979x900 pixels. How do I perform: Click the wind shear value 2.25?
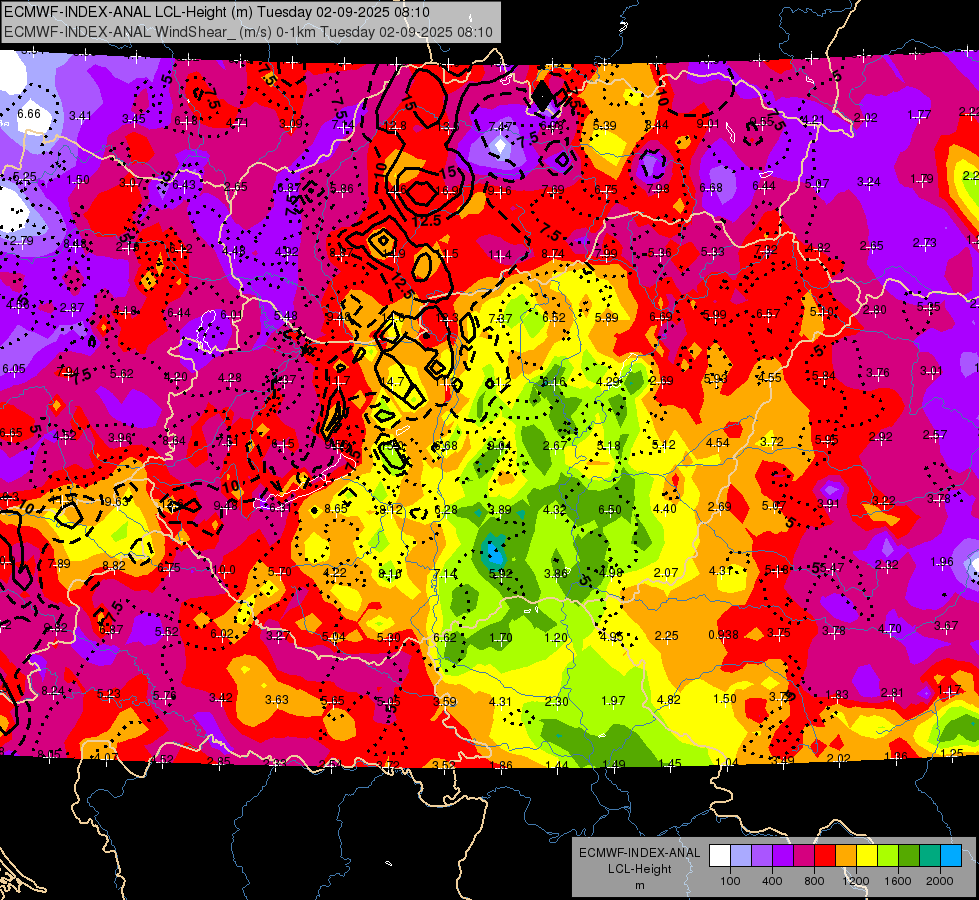666,635
